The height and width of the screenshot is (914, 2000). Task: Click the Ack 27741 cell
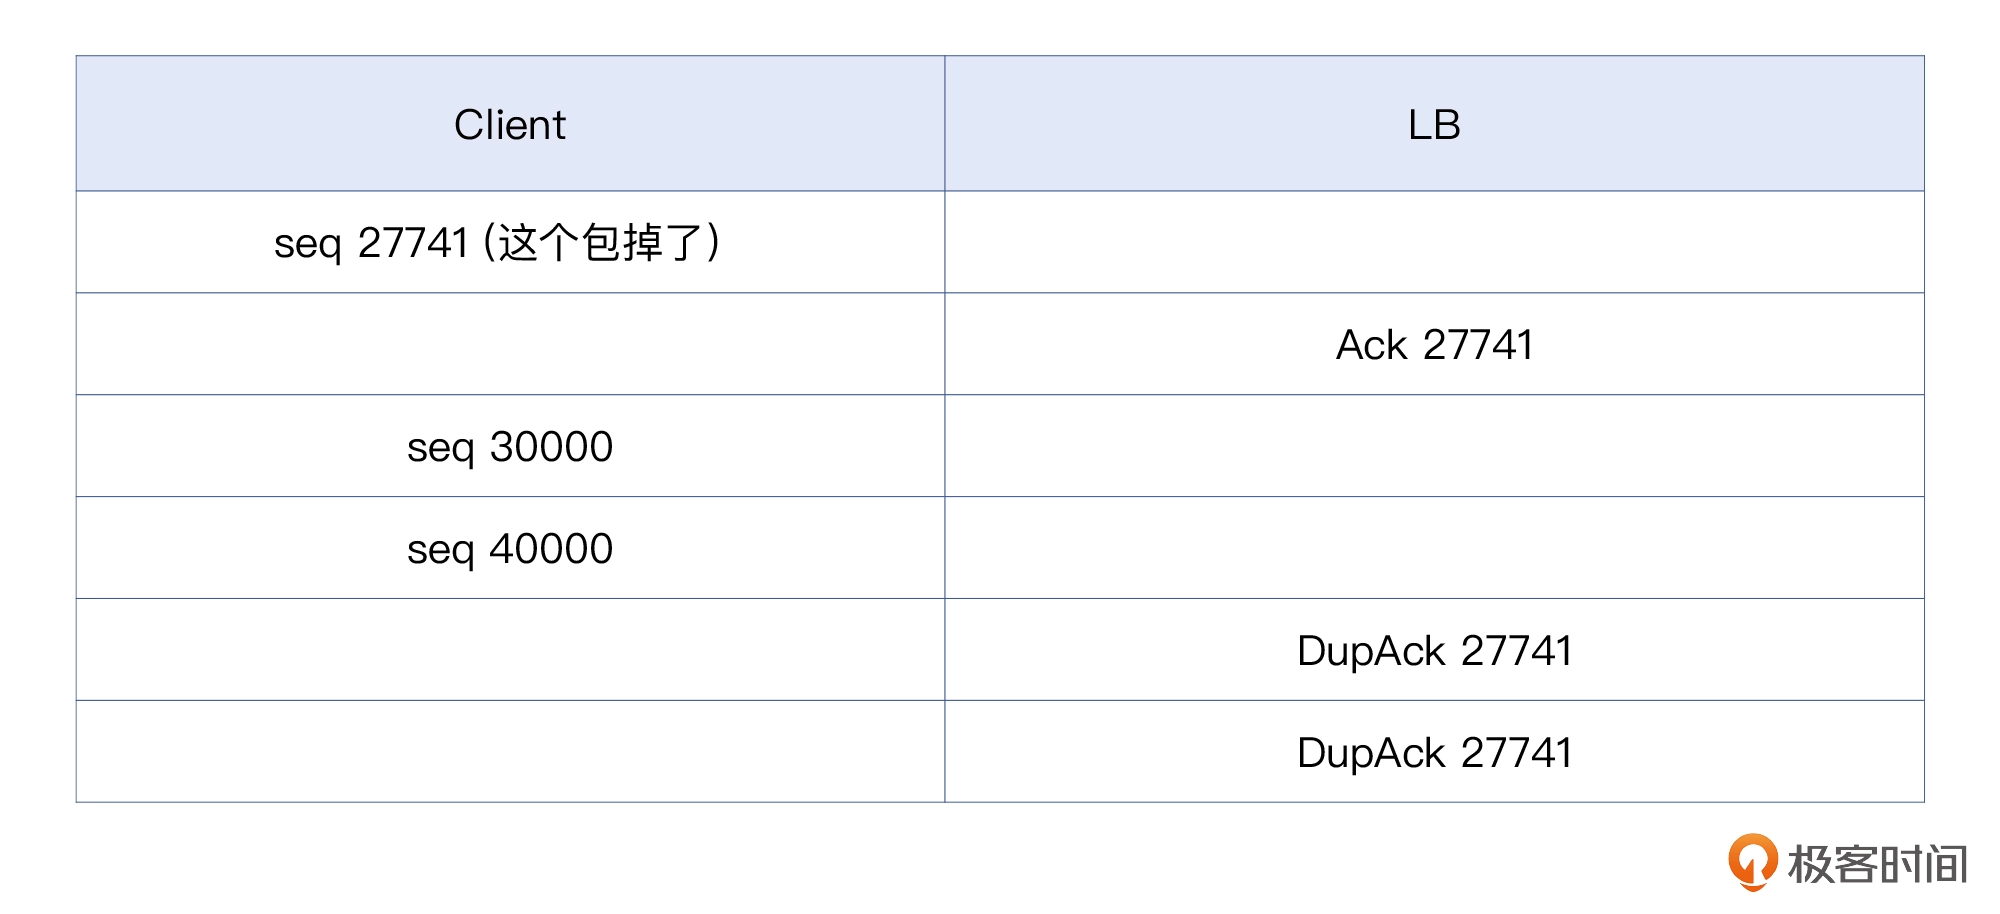tap(1434, 344)
